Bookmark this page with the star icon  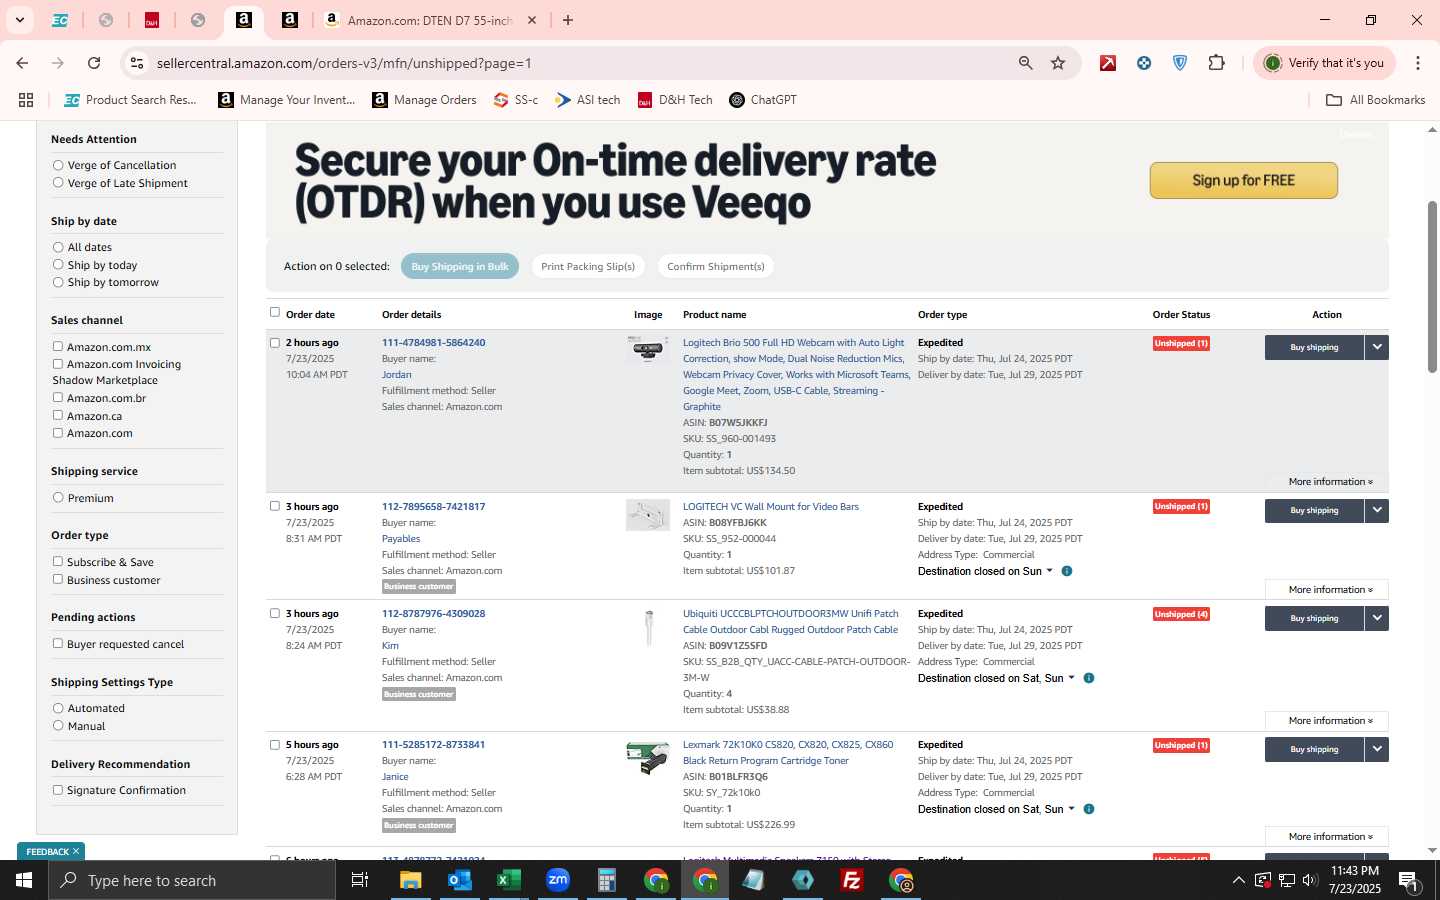pos(1058,63)
